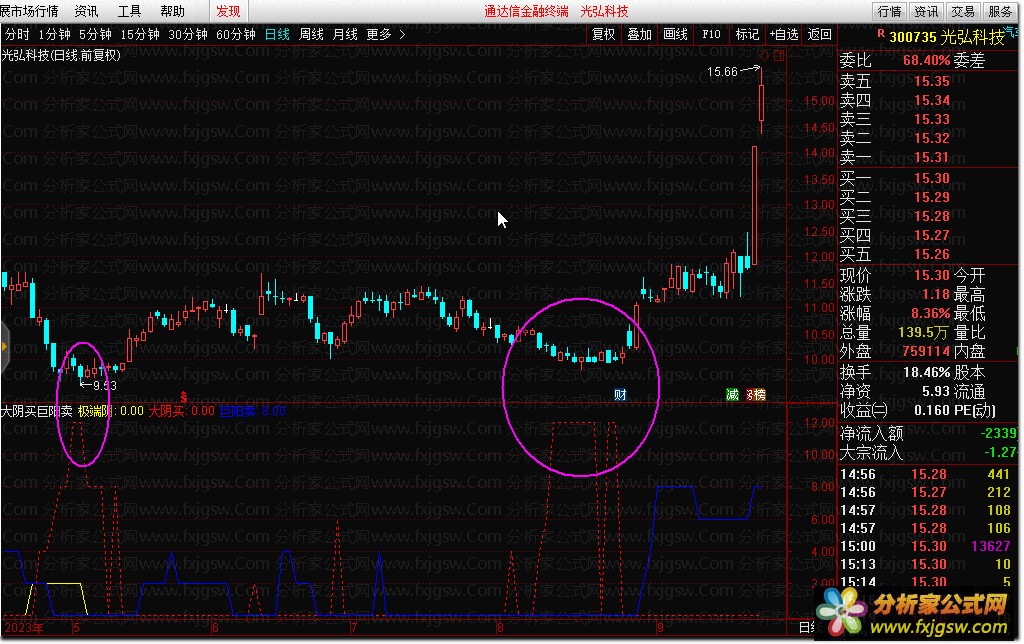Click the 外盘 value 759114

(x=926, y=351)
